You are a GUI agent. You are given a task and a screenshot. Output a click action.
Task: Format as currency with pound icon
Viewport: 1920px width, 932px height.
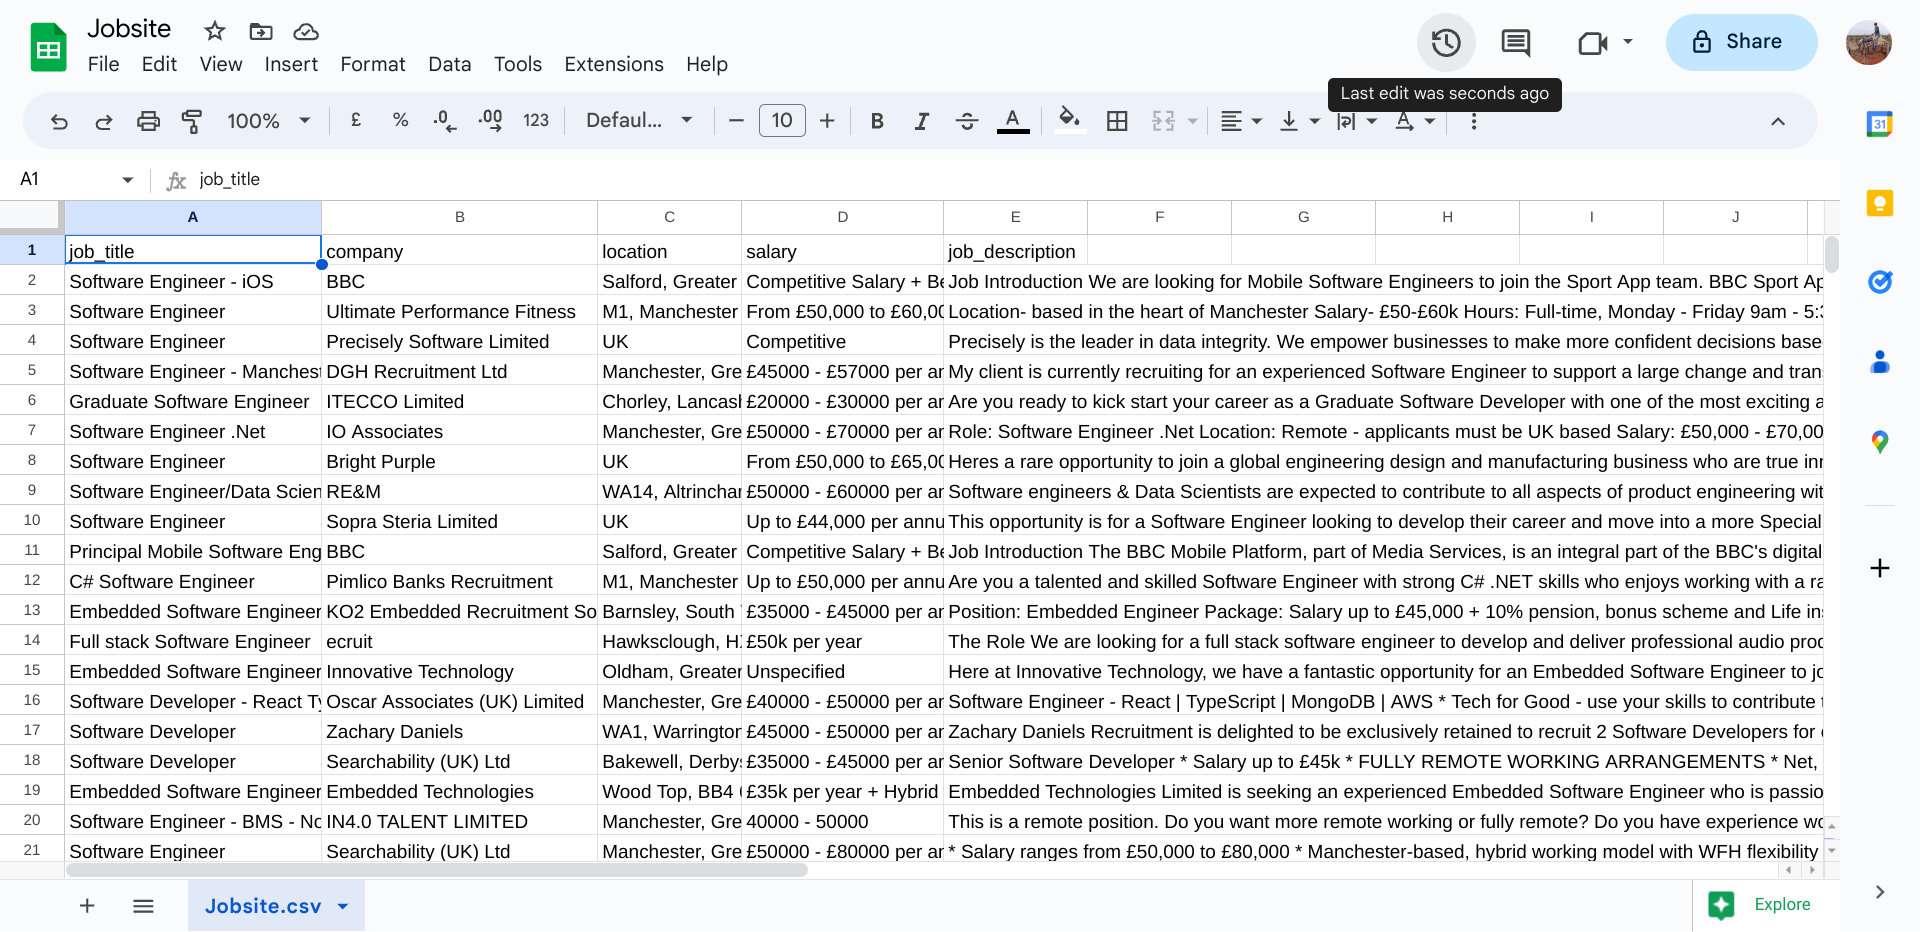tap(356, 120)
